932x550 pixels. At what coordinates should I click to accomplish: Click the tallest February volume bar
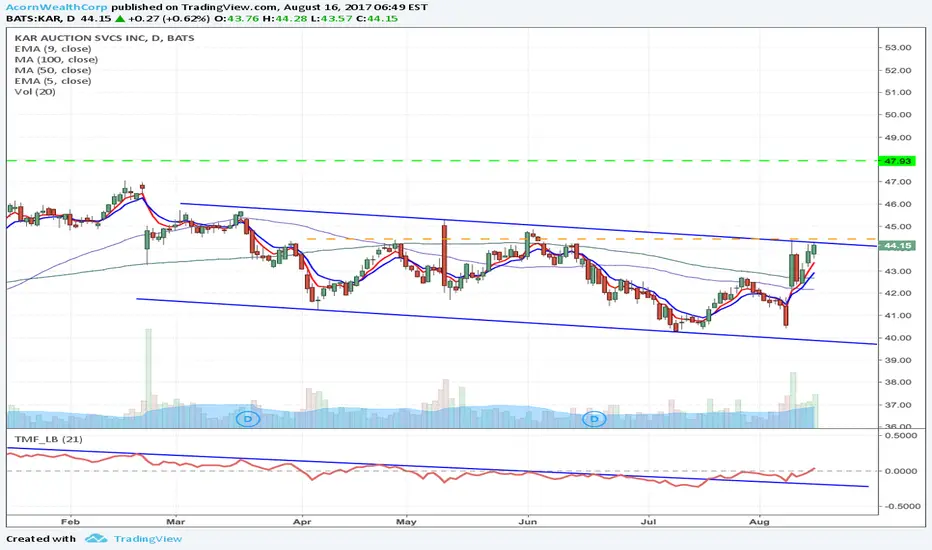[148, 378]
